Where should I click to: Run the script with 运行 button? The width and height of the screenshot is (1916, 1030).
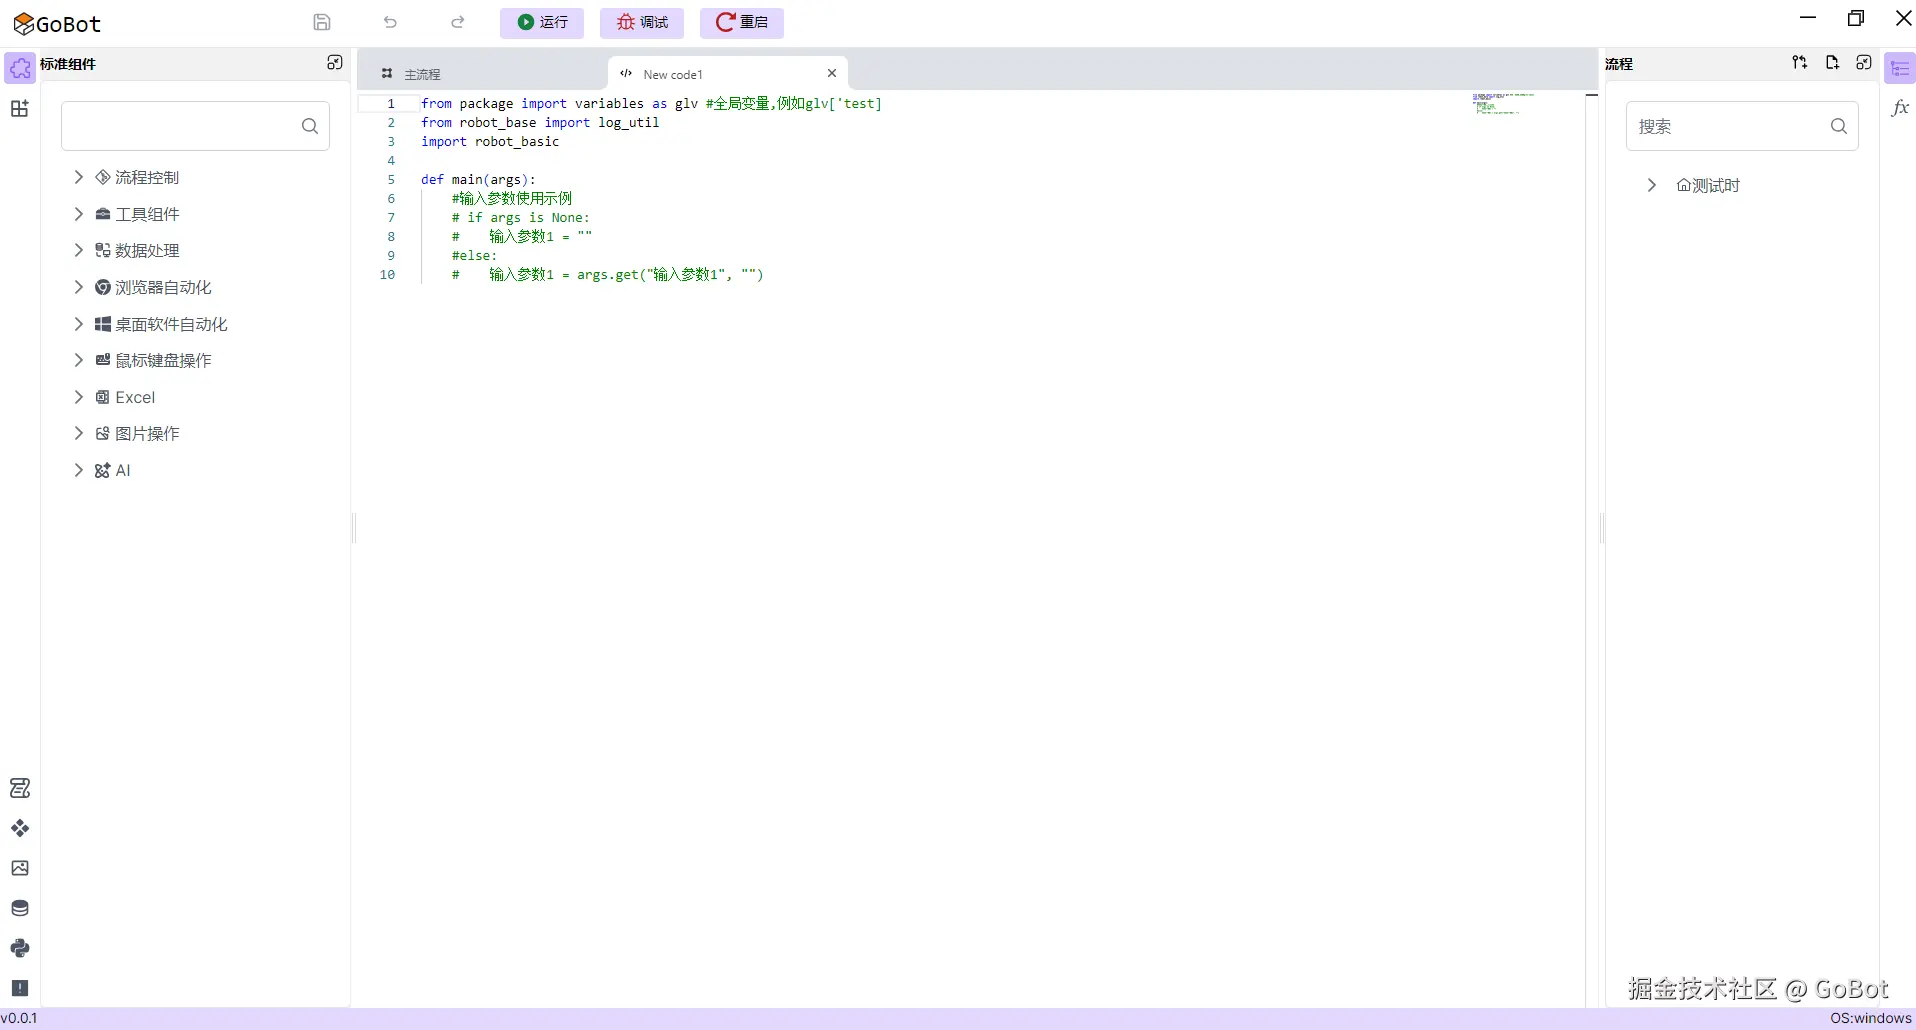541,23
